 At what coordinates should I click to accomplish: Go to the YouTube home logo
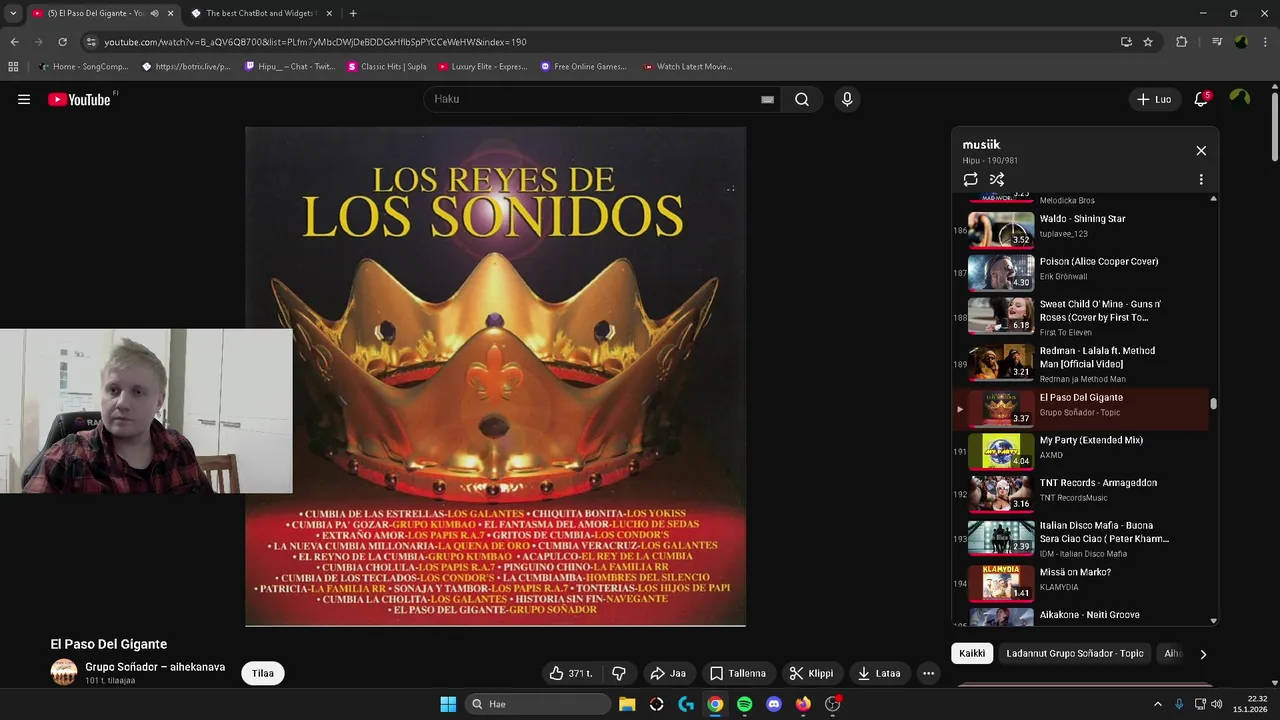[x=79, y=99]
